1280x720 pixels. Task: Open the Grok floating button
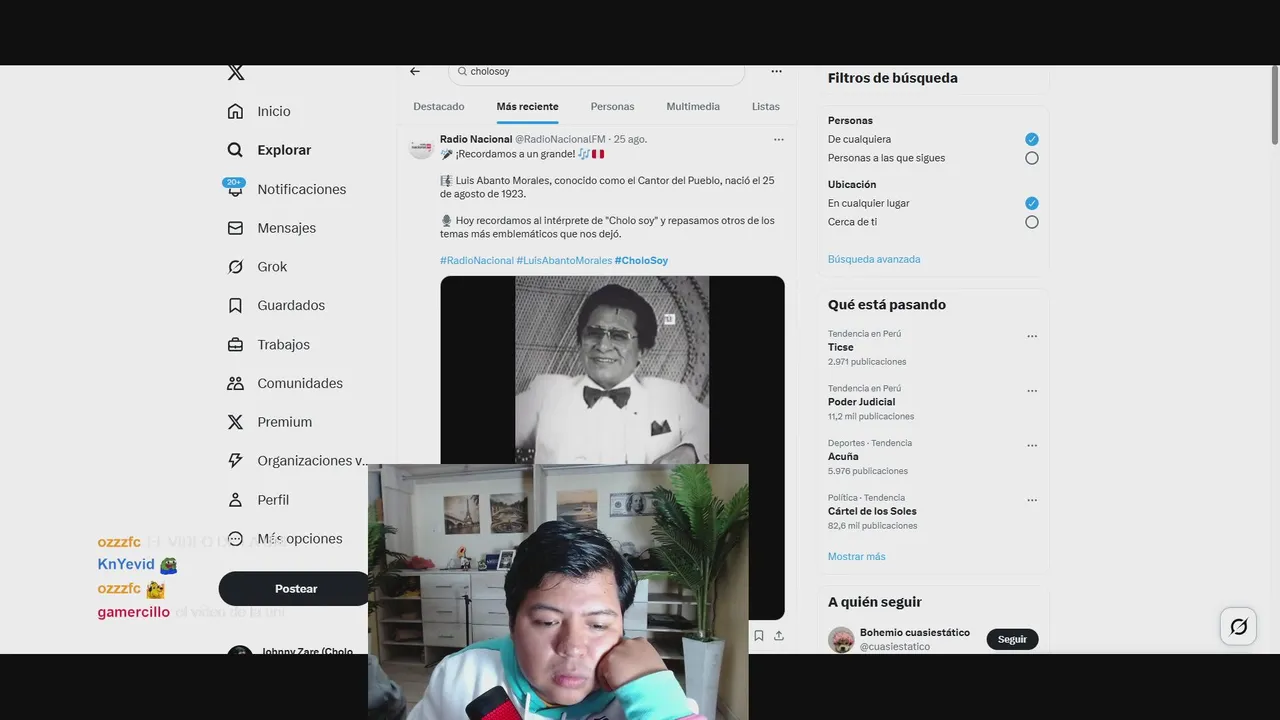click(x=1238, y=627)
